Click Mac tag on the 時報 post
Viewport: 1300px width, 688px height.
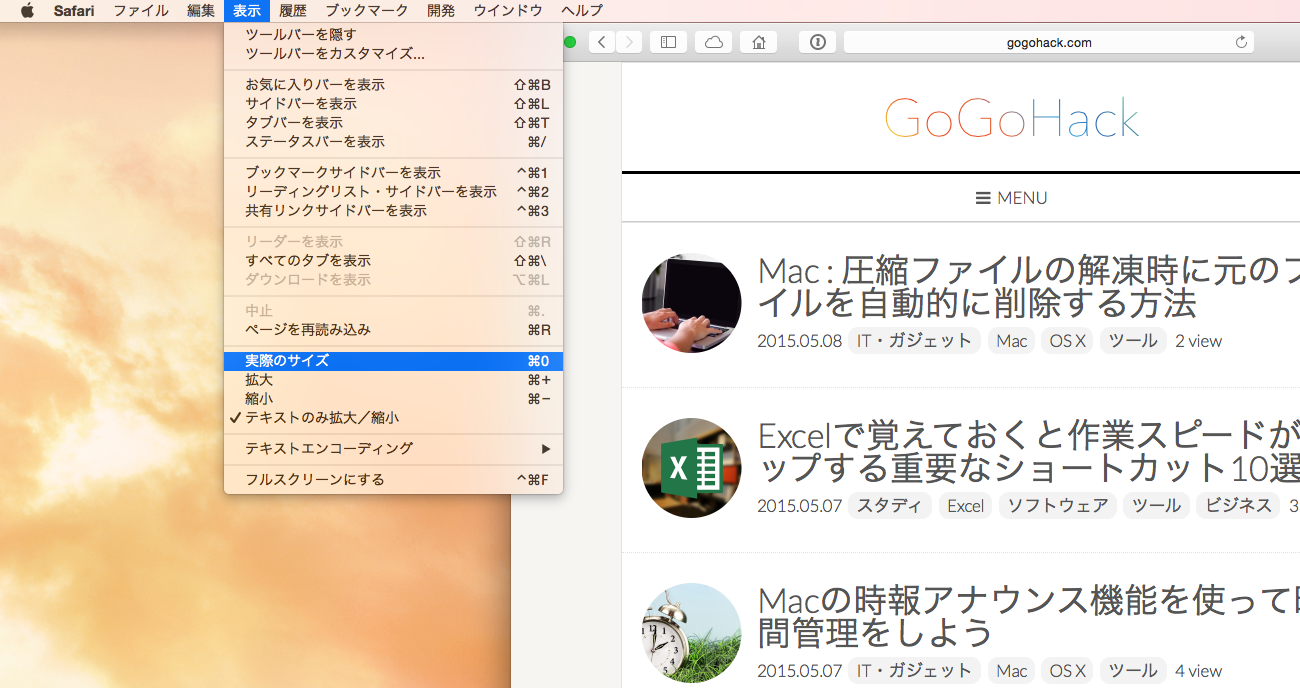coord(1011,671)
